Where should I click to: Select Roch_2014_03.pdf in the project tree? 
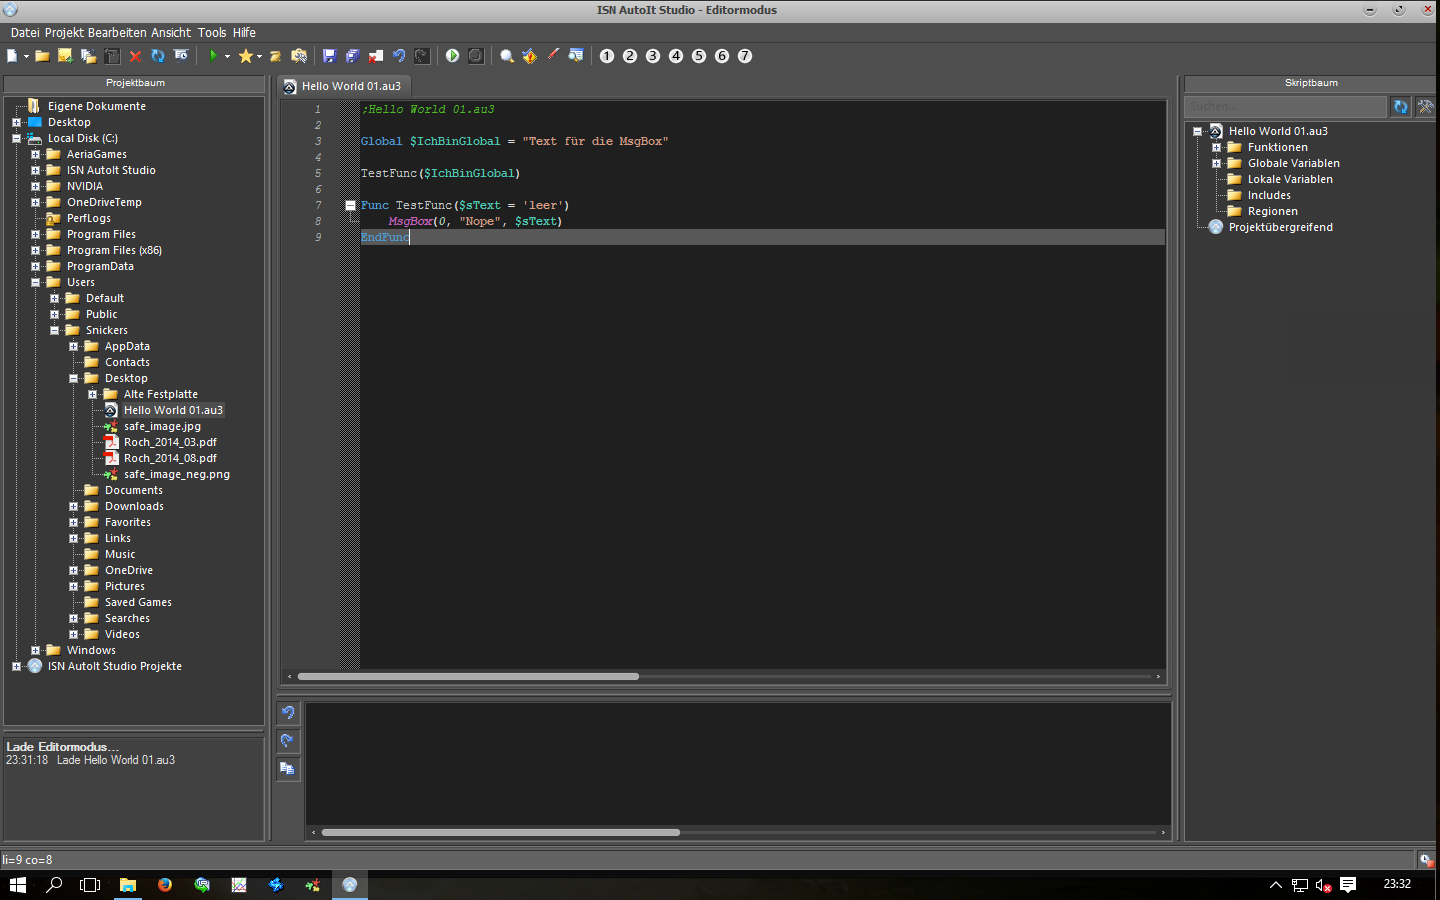click(170, 442)
